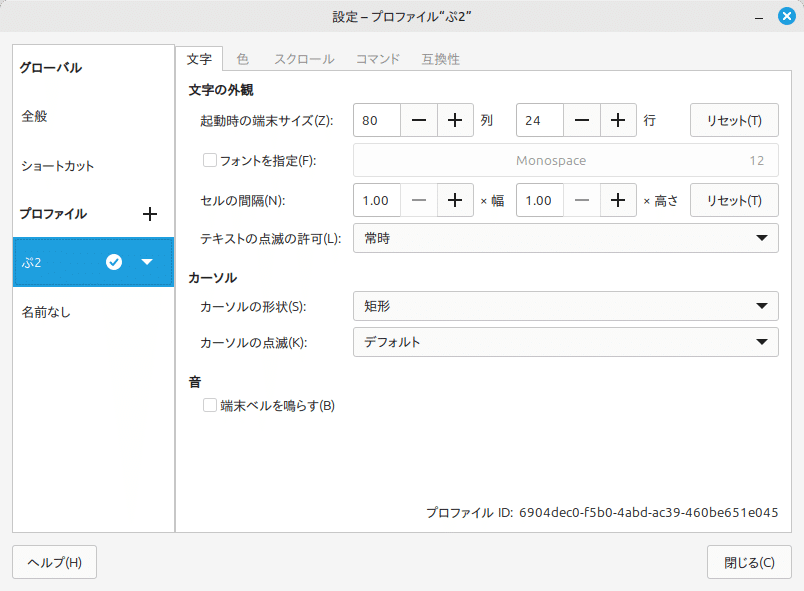Add a new profile with the + icon
The image size is (804, 591).
coord(150,213)
